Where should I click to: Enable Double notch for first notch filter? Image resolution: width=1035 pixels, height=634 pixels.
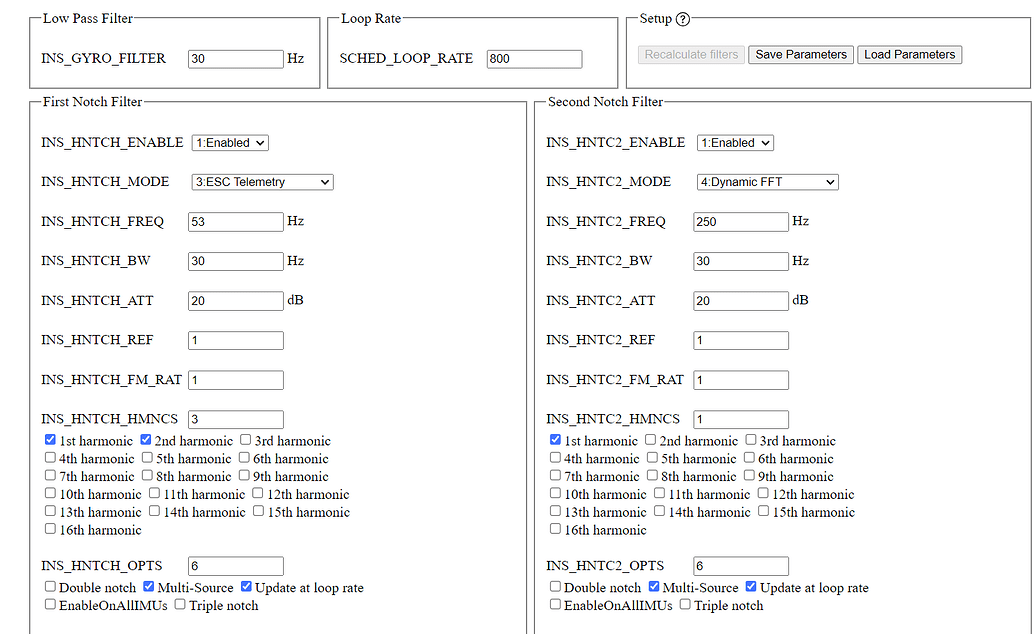point(49,586)
